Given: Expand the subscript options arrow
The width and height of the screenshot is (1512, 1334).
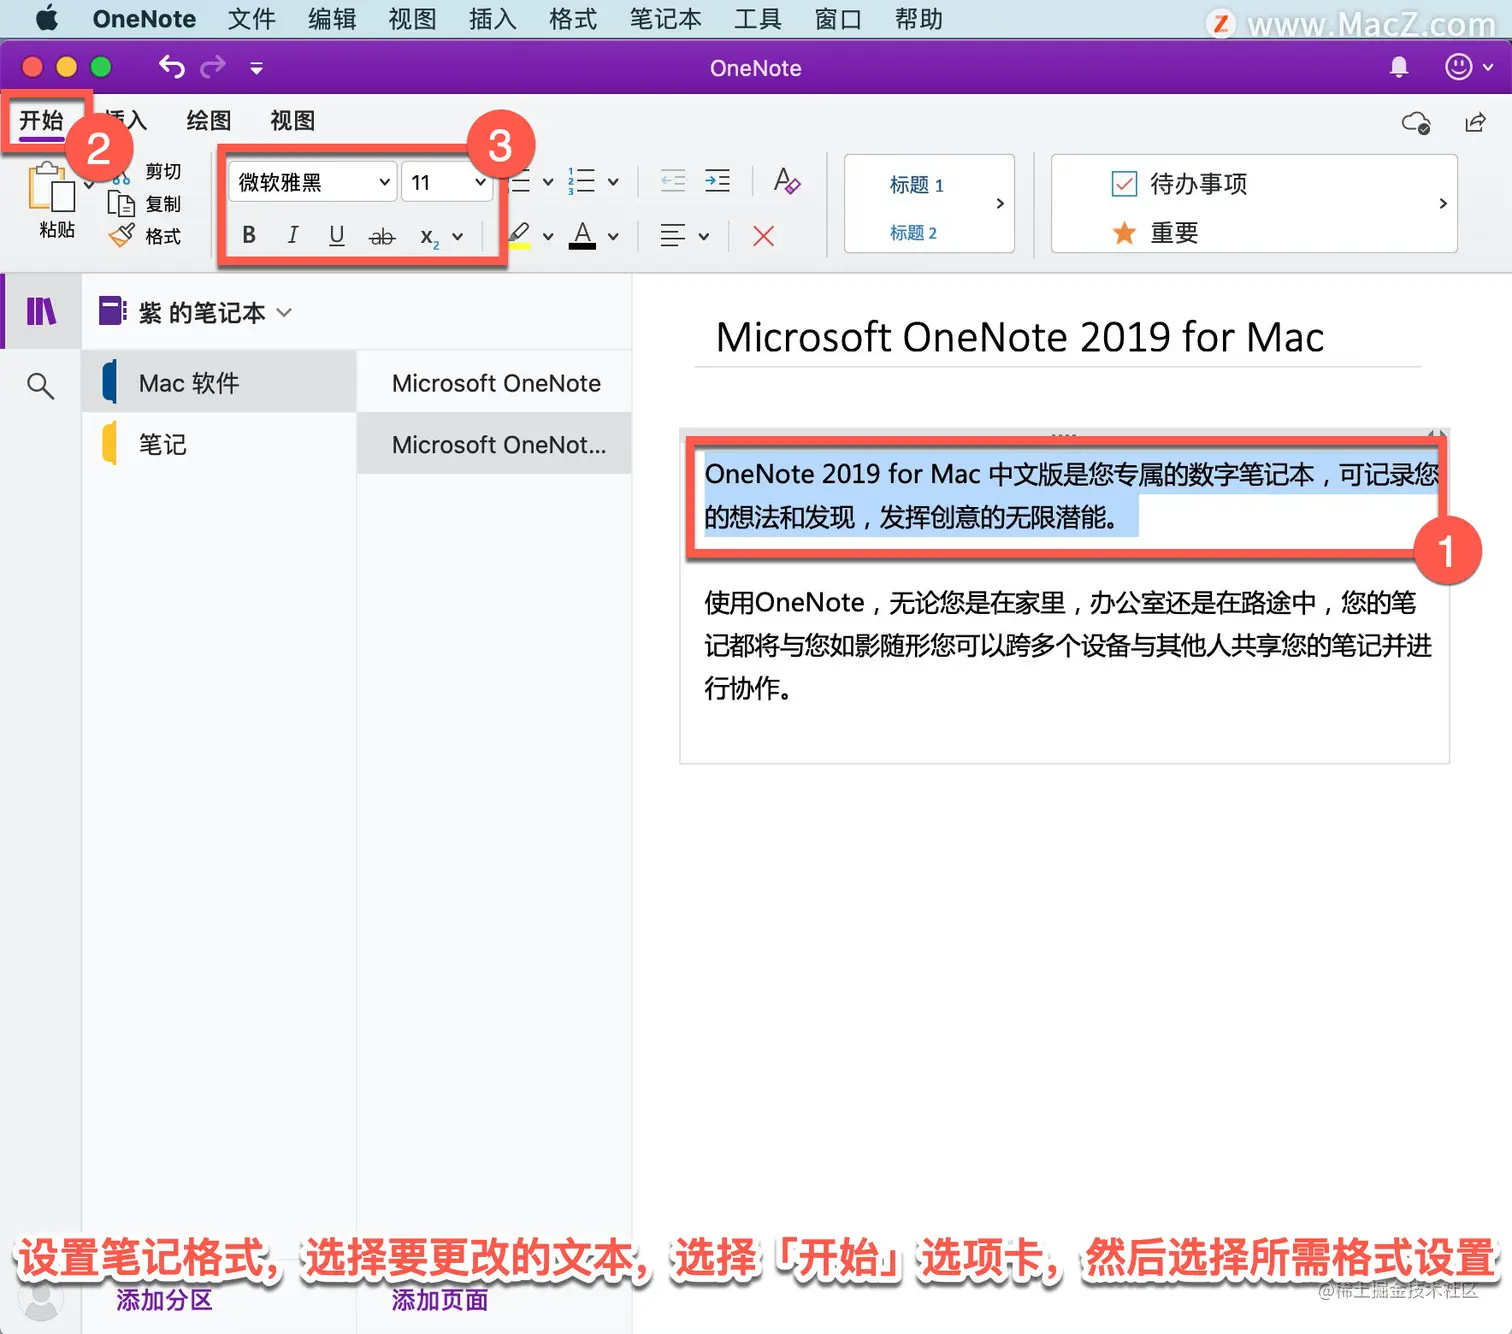Looking at the screenshot, I should (x=458, y=237).
